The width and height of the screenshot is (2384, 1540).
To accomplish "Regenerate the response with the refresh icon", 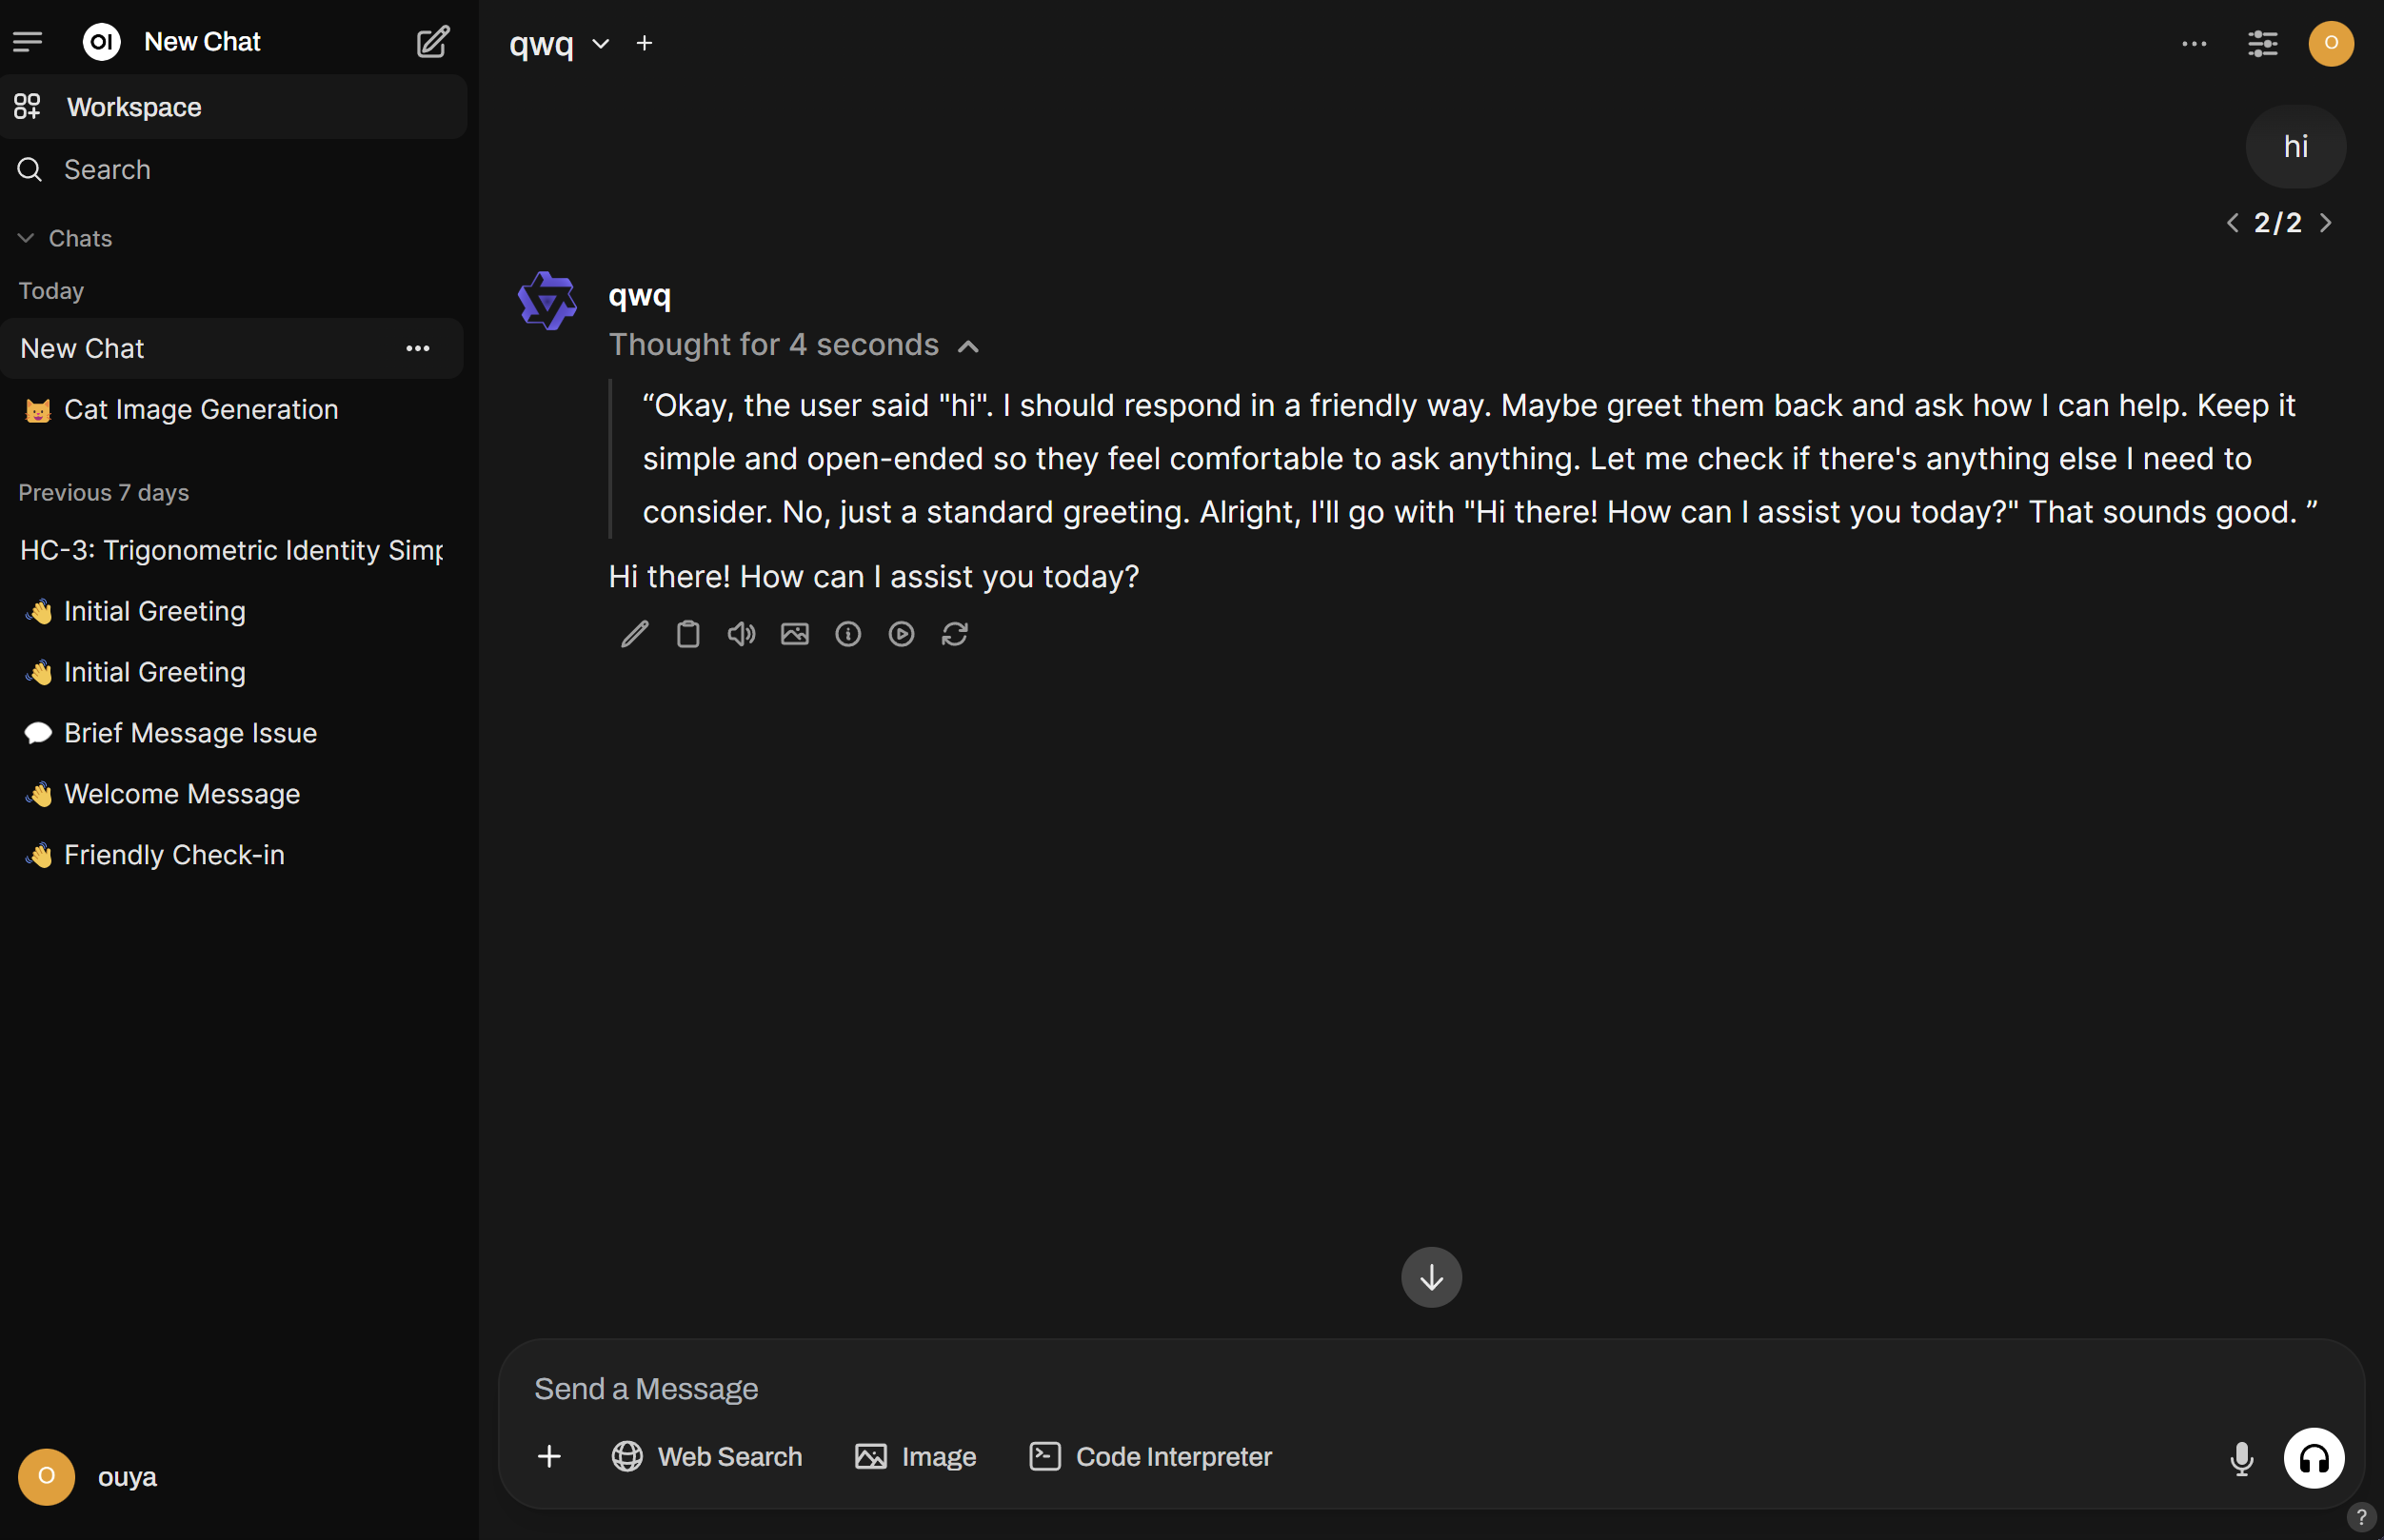I will [x=955, y=634].
